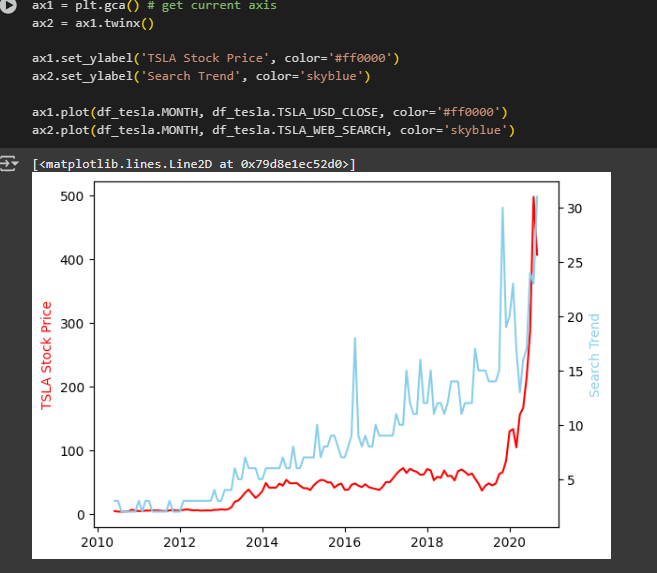Click the 2016 x-axis label
Screen dimensions: 657x573
click(344, 542)
